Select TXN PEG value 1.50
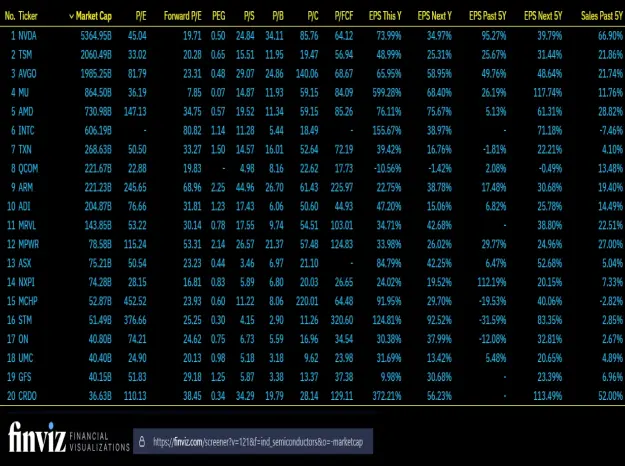The height and width of the screenshot is (466, 625). tap(218, 149)
